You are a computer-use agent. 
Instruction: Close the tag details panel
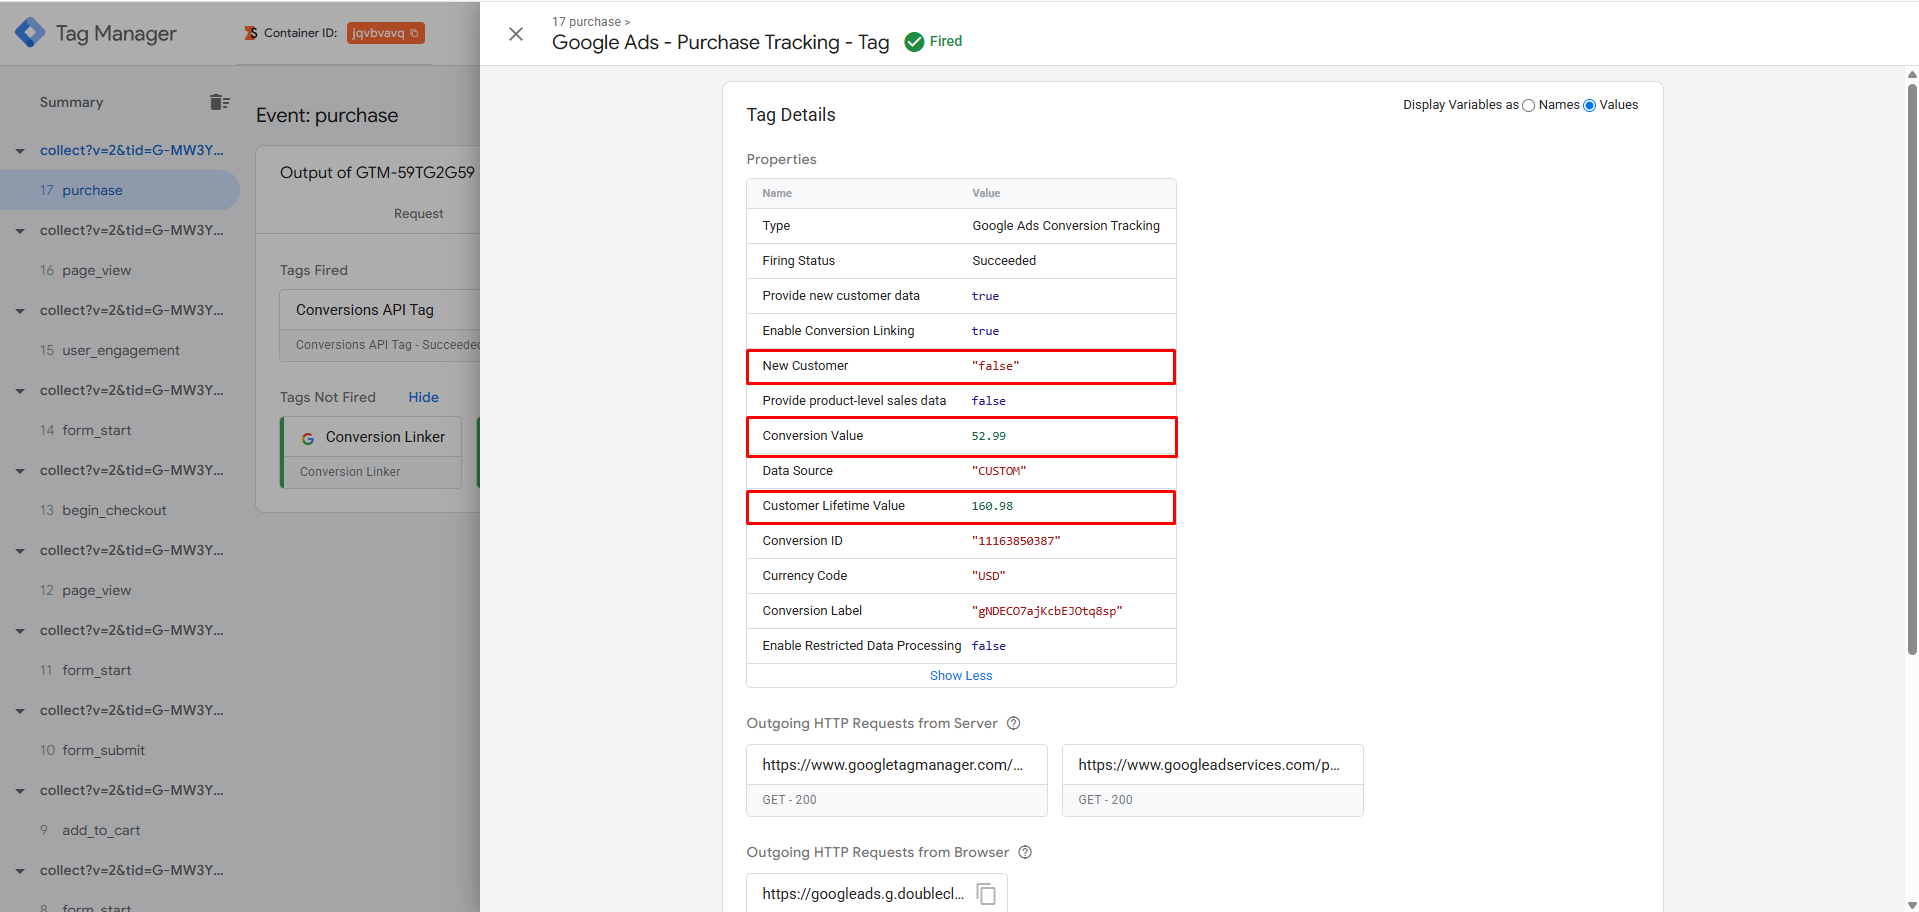click(x=516, y=34)
